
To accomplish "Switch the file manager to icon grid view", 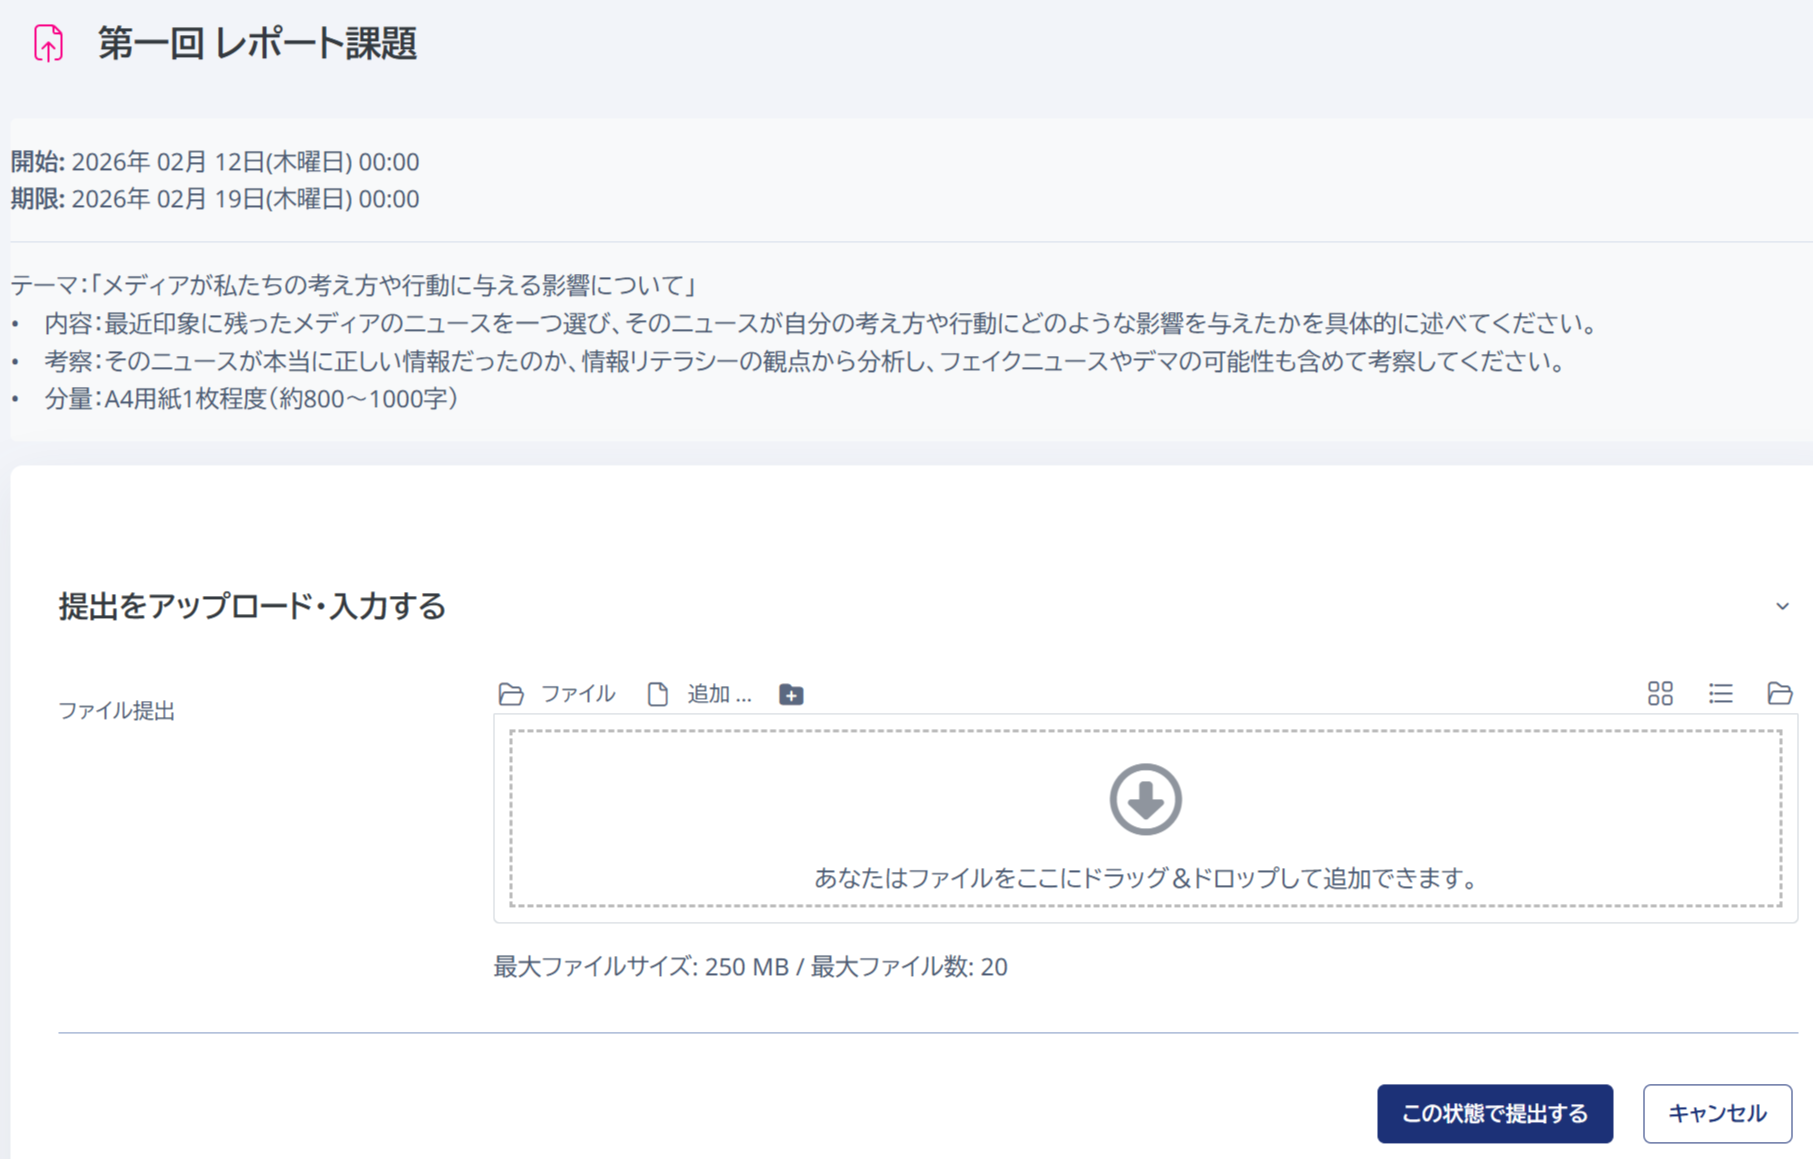I will coord(1660,693).
